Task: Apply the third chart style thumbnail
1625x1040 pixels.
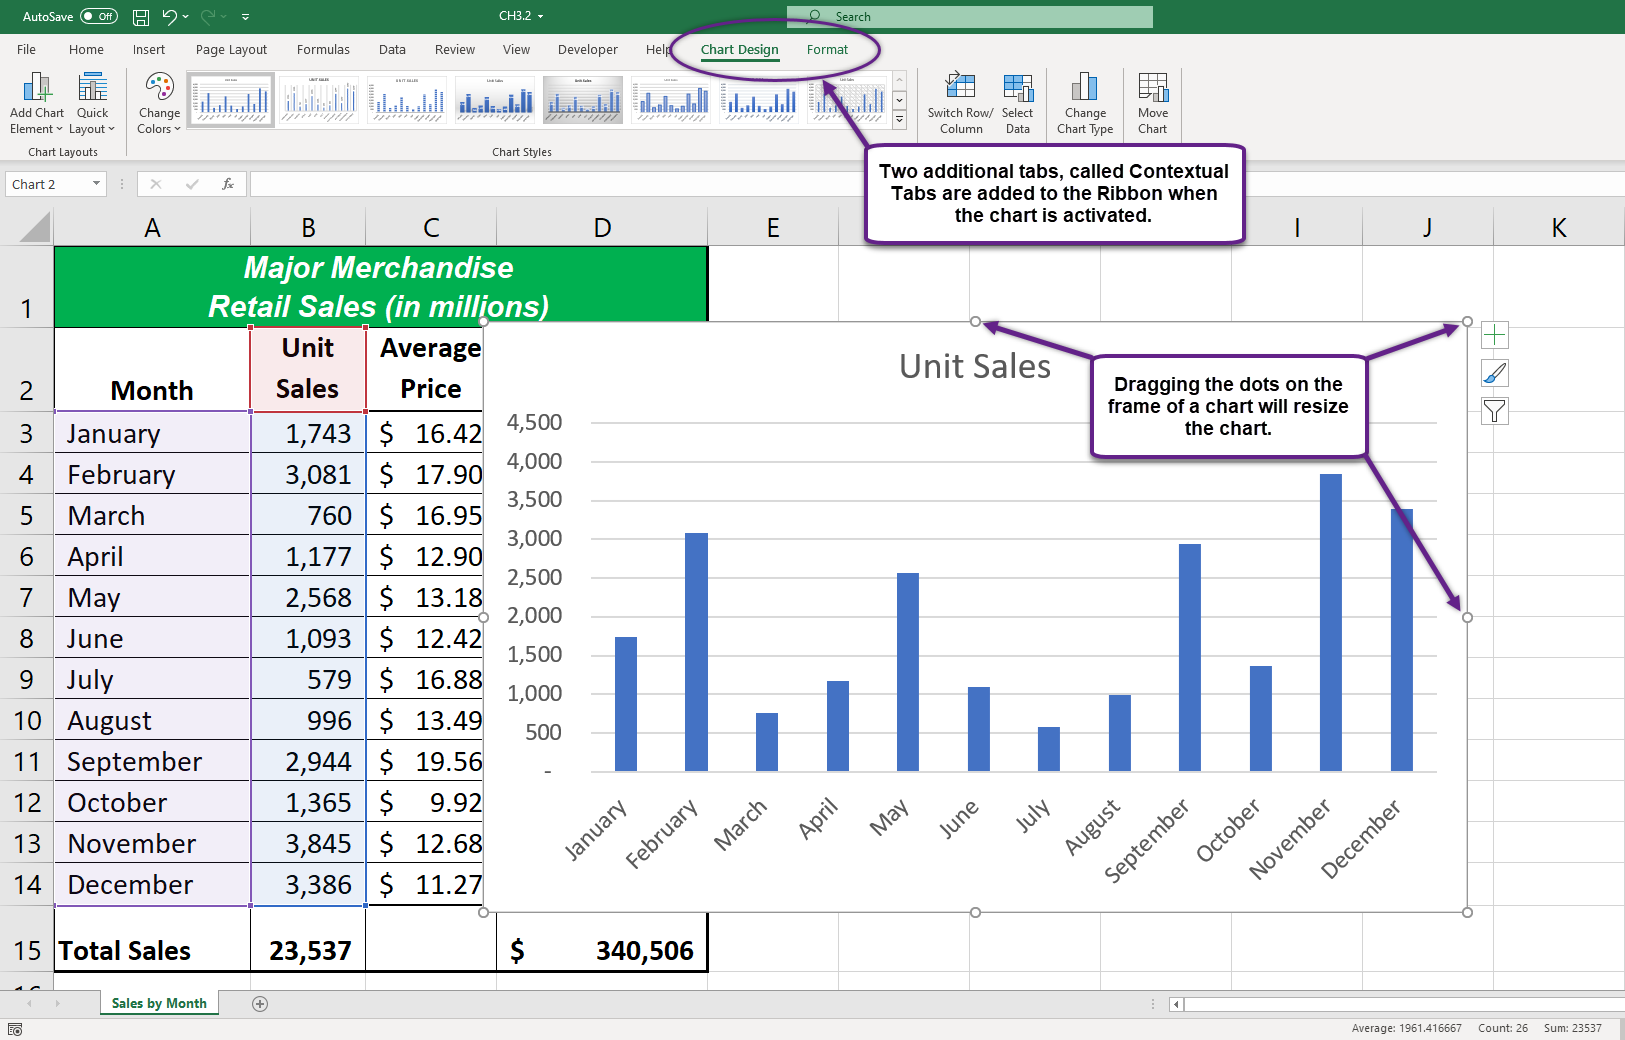Action: 407,100
